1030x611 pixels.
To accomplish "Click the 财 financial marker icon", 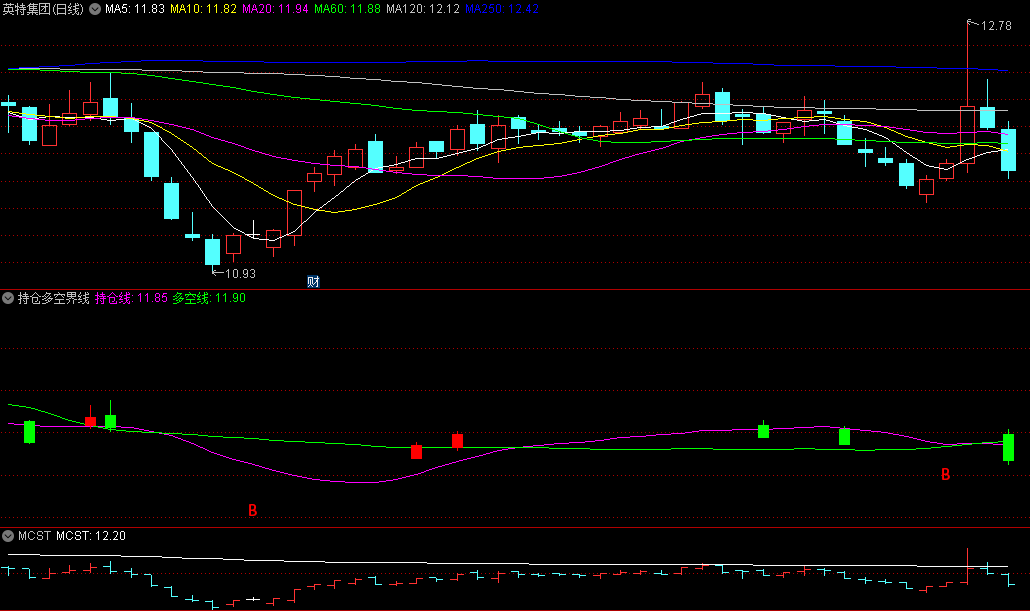I will [313, 282].
